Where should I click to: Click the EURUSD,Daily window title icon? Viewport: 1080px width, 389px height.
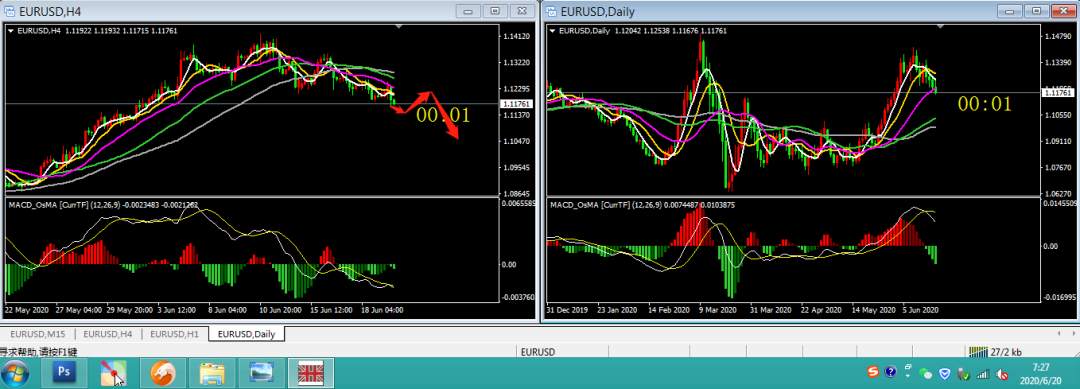pos(551,11)
